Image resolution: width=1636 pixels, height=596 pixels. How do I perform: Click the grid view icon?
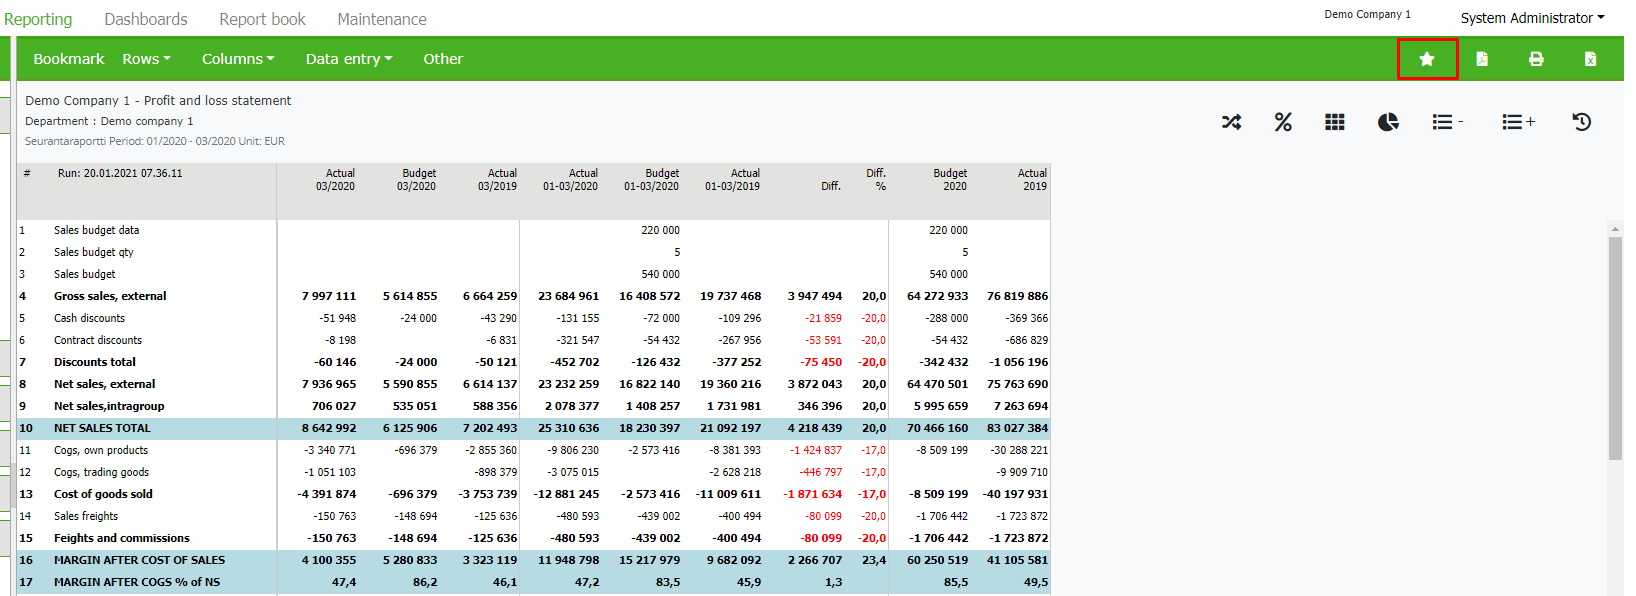coord(1335,122)
